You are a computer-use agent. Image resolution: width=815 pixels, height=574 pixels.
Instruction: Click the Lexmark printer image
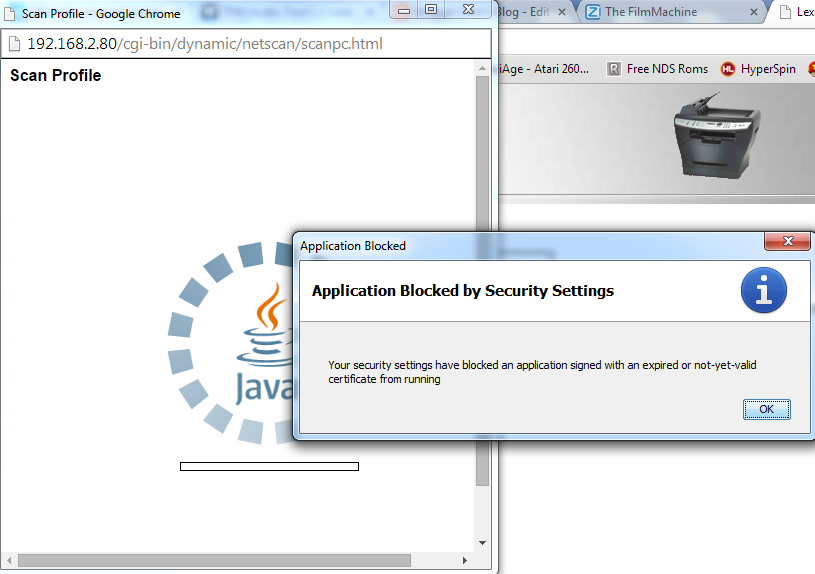(x=717, y=136)
